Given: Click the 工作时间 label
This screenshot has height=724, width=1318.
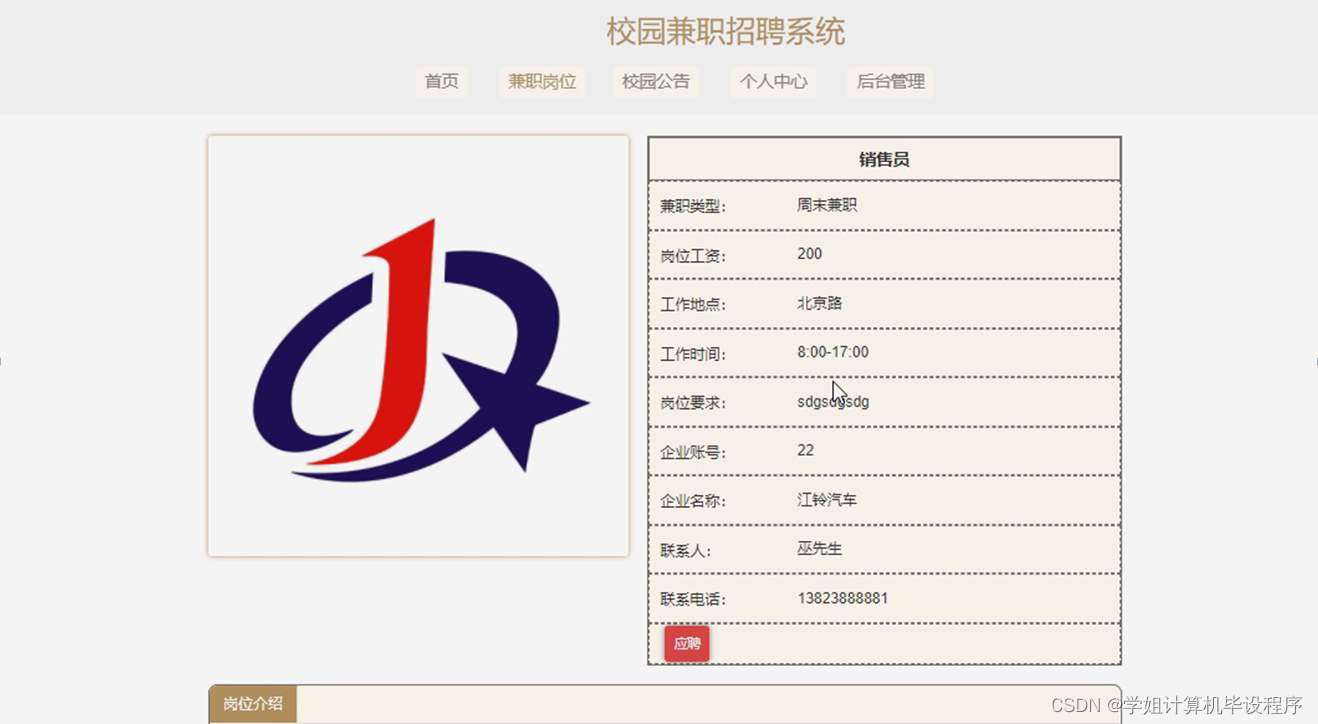Looking at the screenshot, I should pyautogui.click(x=692, y=354).
